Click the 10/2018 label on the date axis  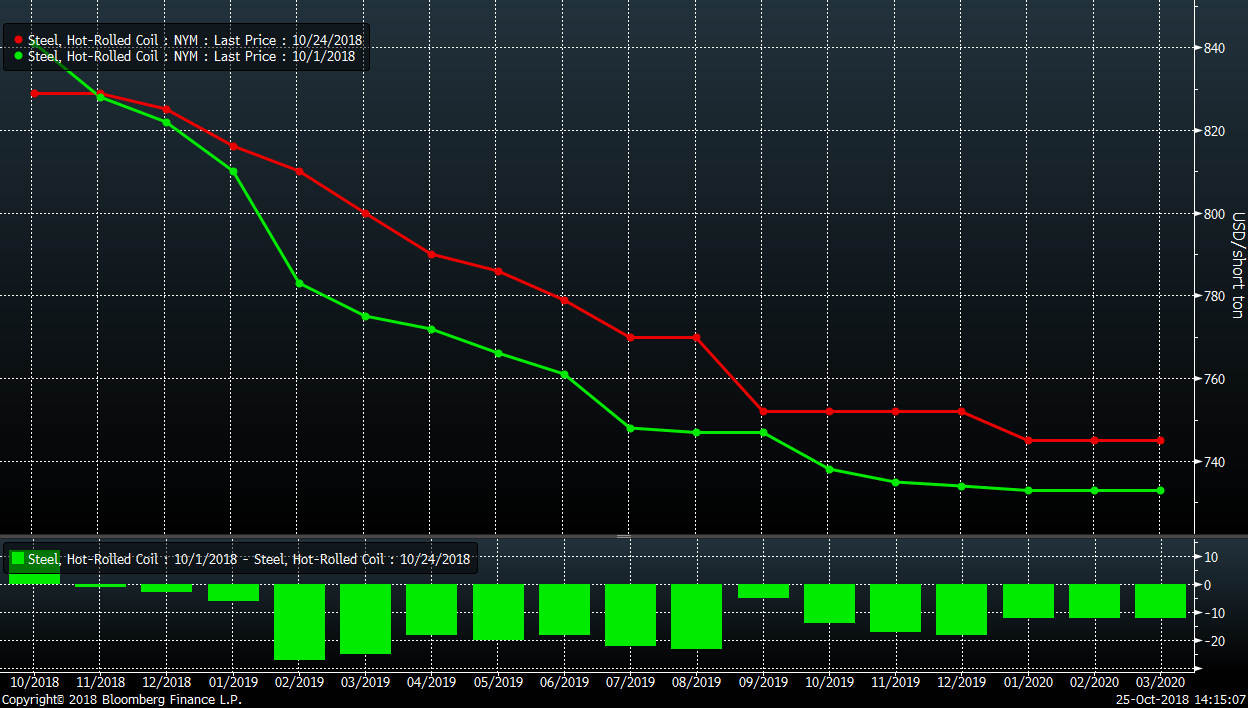[34, 682]
